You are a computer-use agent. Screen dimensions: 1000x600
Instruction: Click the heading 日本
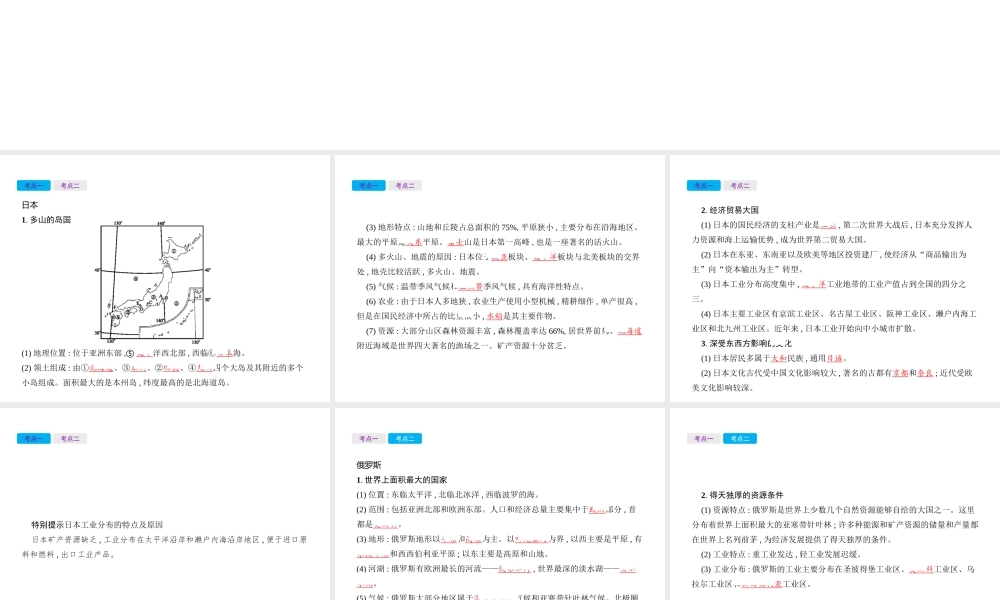30,205
